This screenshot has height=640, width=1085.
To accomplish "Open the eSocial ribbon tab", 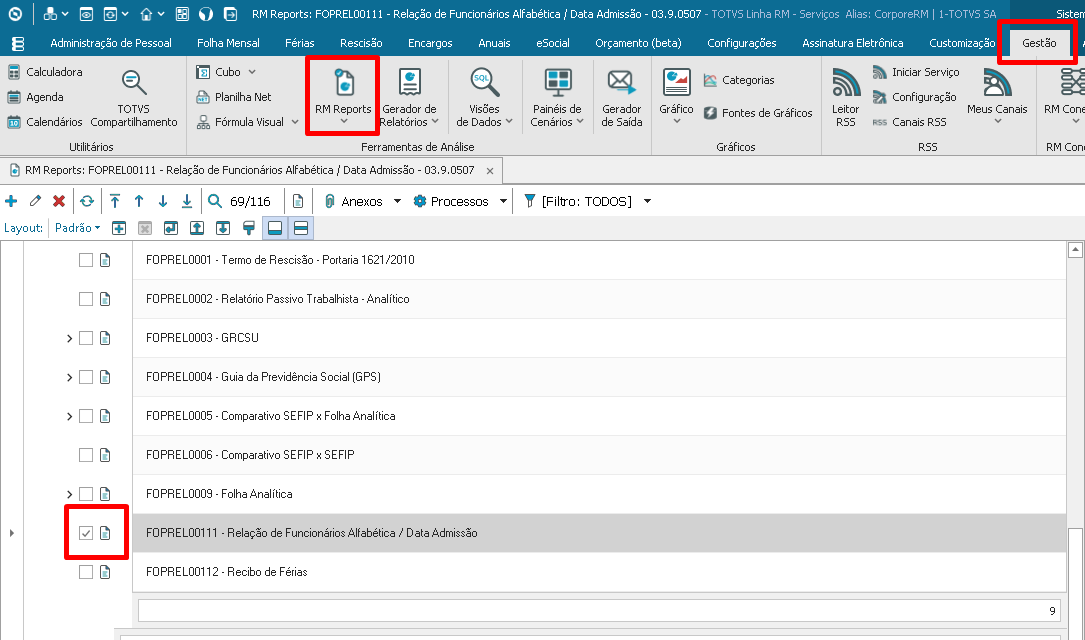I will (x=553, y=43).
